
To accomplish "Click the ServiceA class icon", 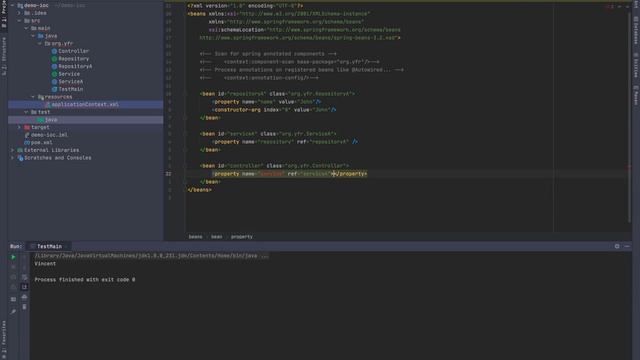I will [54, 82].
